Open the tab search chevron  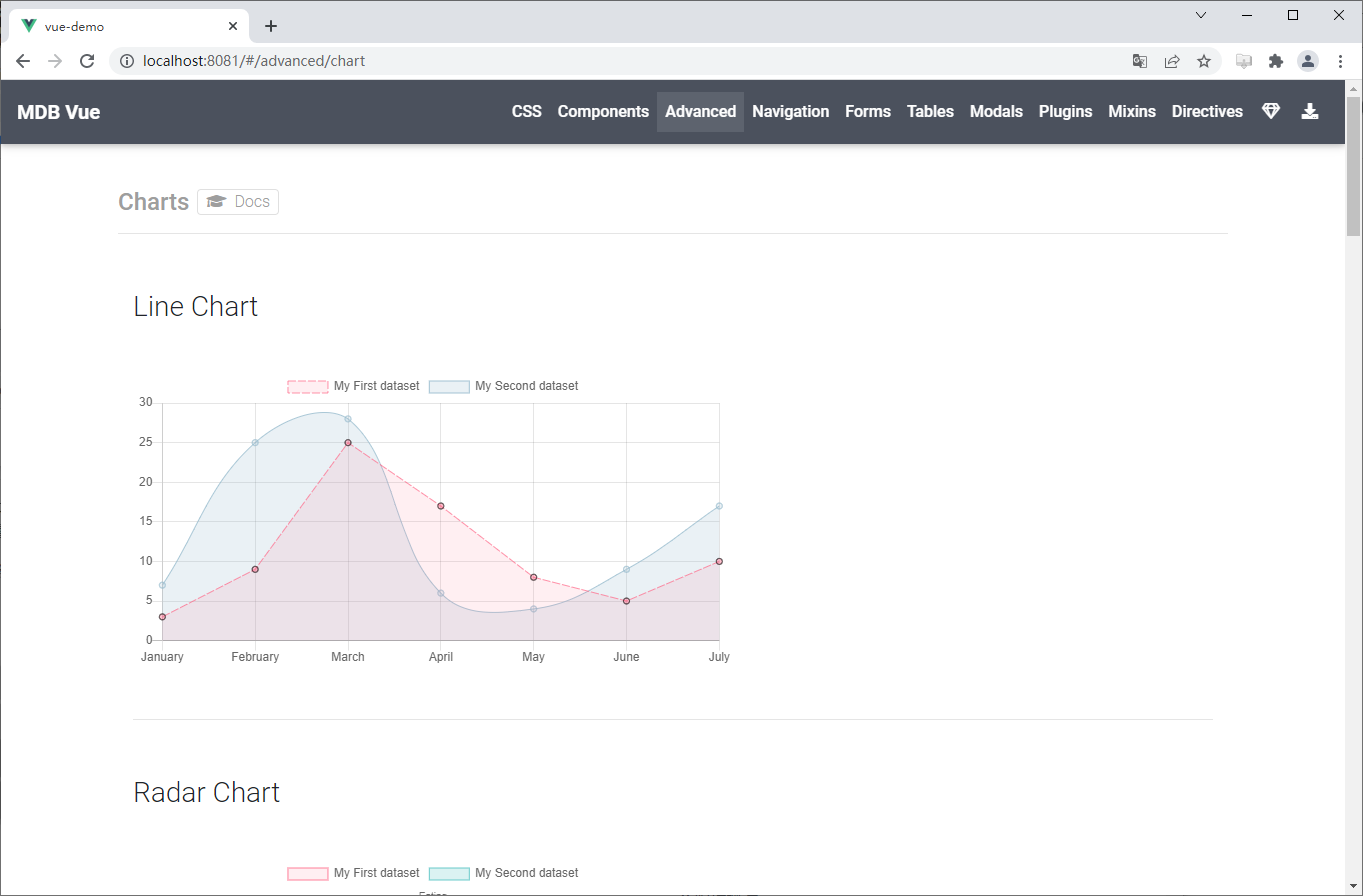pos(1201,15)
